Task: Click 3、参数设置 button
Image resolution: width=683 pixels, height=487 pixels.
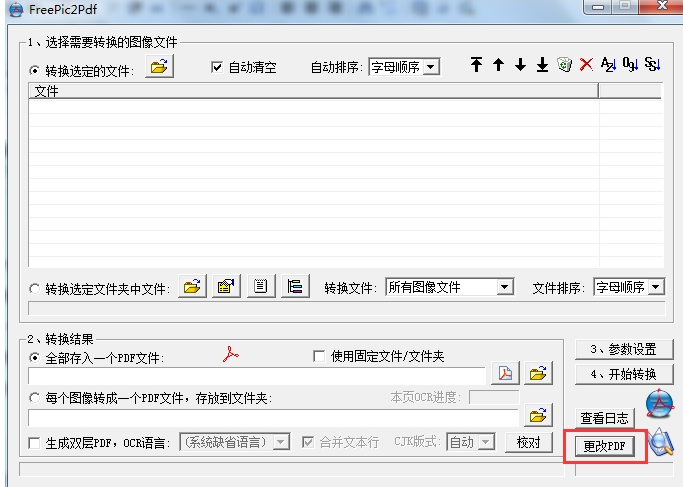Action: coord(624,349)
